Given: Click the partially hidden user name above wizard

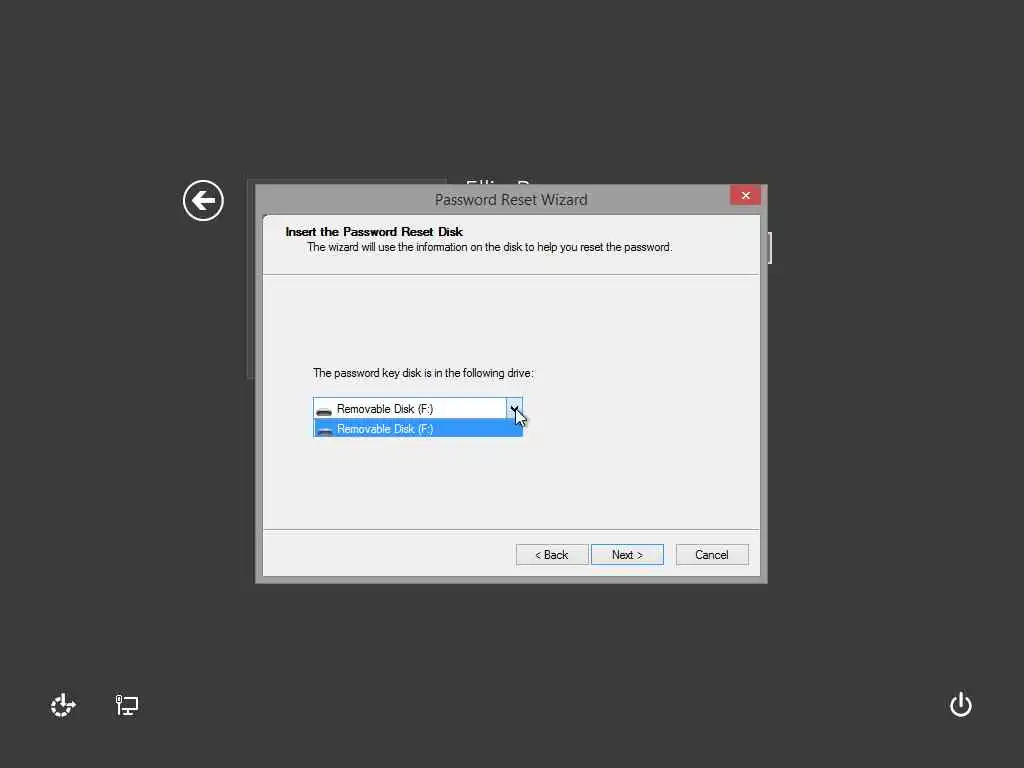Looking at the screenshot, I should pyautogui.click(x=498, y=181).
